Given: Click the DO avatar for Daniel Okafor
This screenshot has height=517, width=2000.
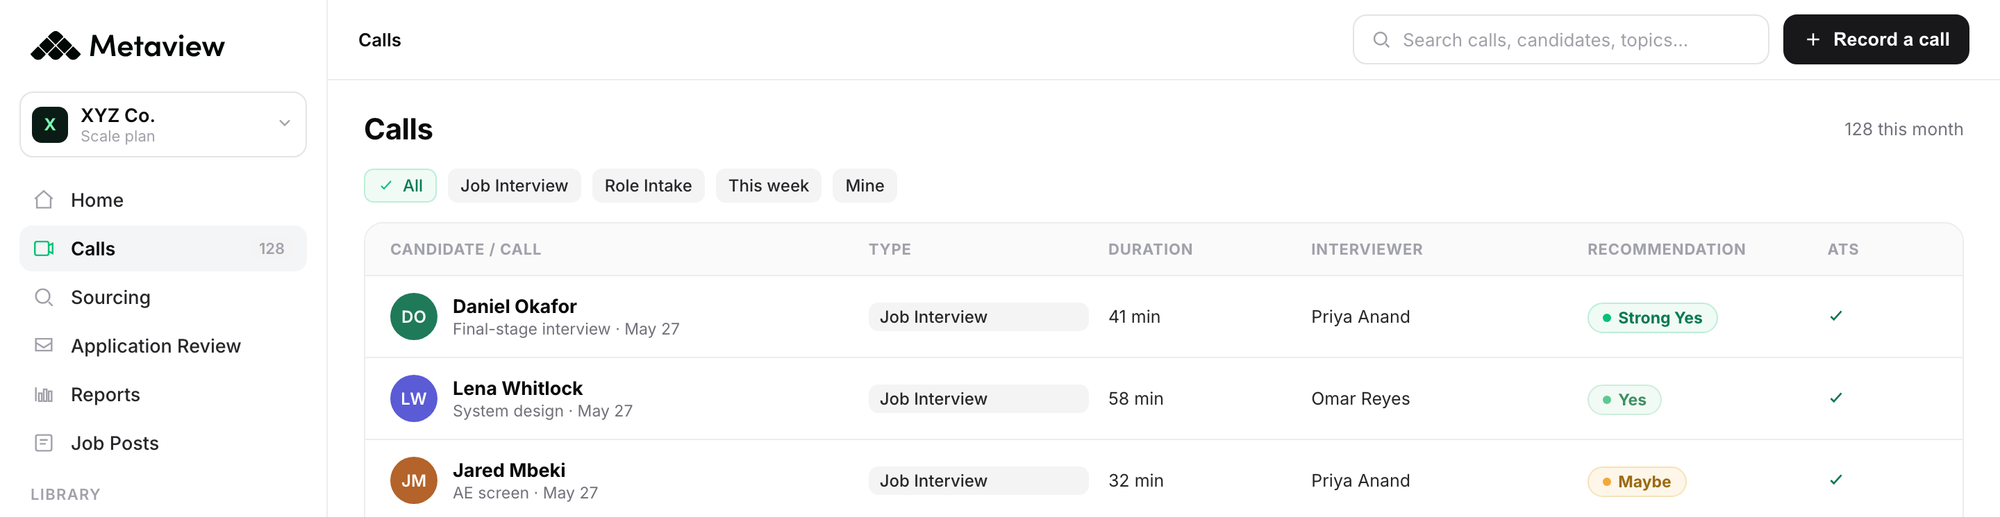Looking at the screenshot, I should [x=414, y=317].
